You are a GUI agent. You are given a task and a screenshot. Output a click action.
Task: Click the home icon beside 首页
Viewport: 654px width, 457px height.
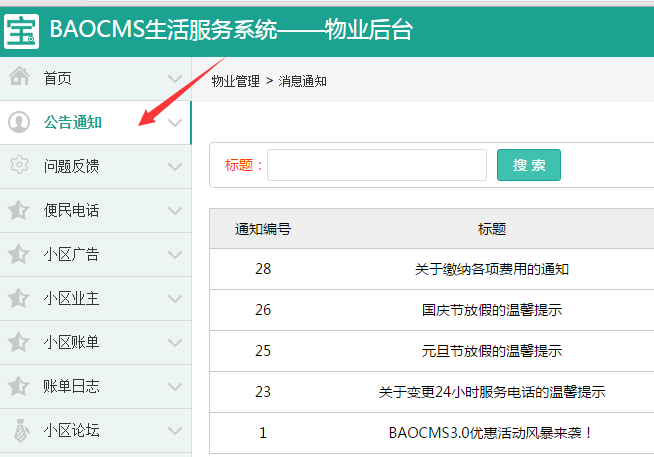coord(20,76)
